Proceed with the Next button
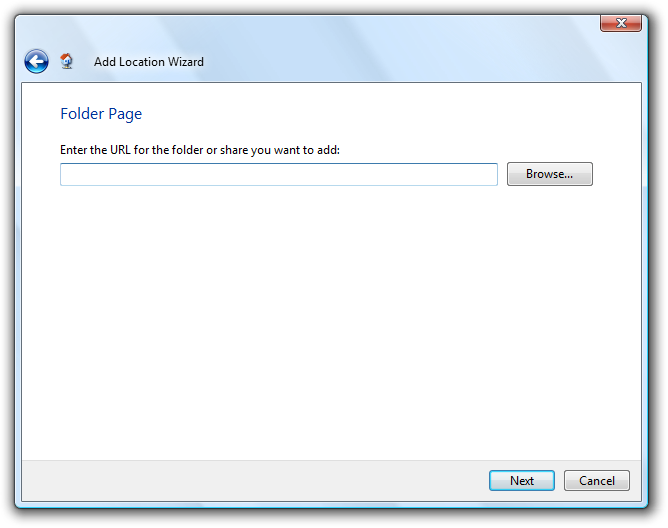668x528 pixels. [x=522, y=481]
